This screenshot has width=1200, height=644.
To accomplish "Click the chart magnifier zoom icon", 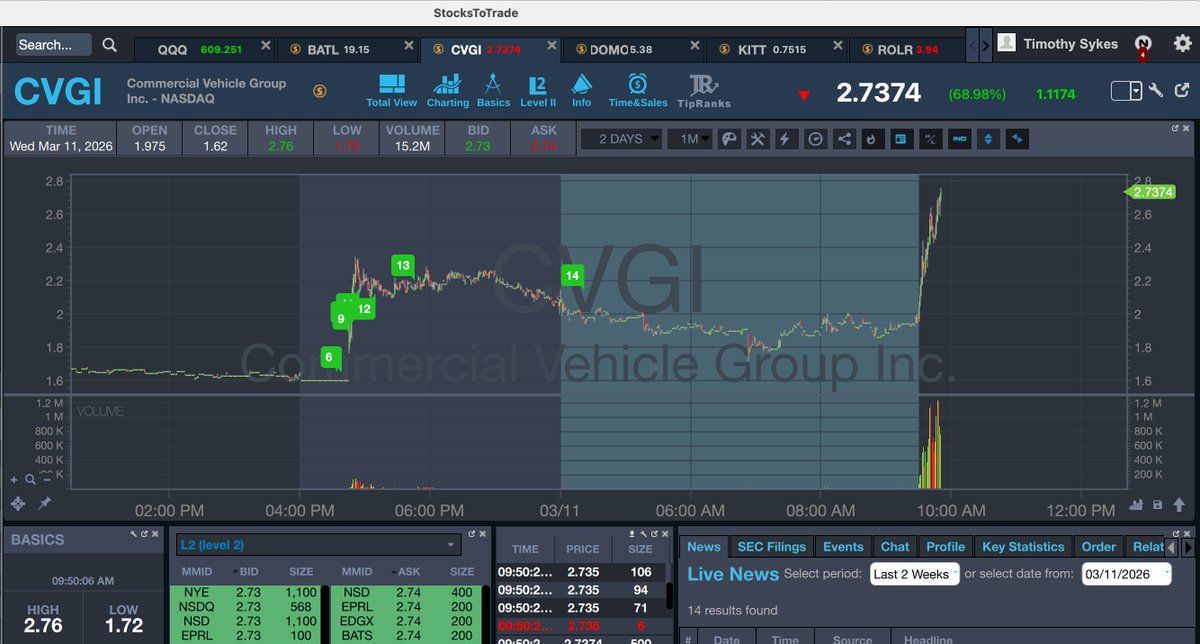I will [28, 480].
